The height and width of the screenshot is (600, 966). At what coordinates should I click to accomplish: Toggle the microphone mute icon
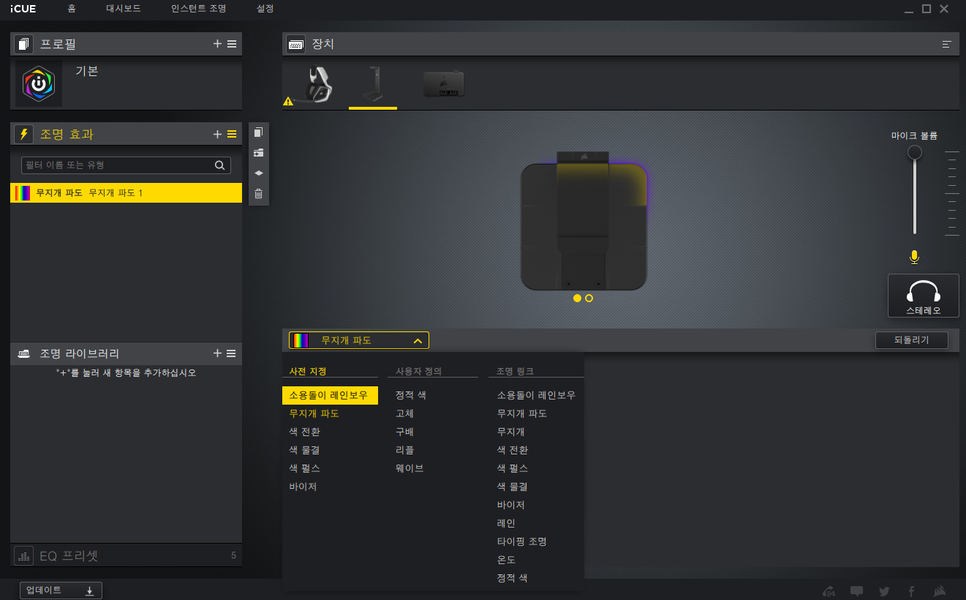pos(914,257)
